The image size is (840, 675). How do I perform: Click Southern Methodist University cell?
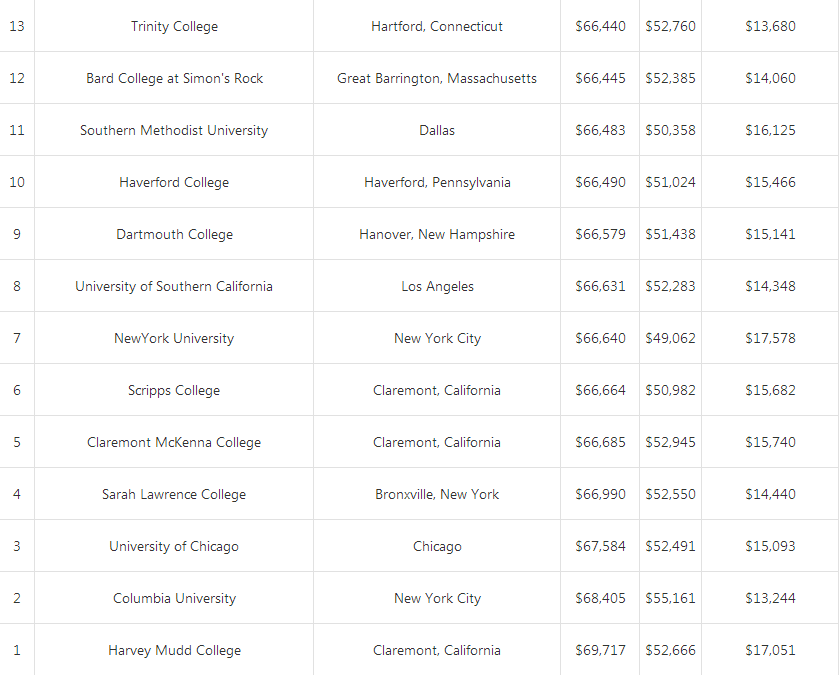pyautogui.click(x=174, y=130)
